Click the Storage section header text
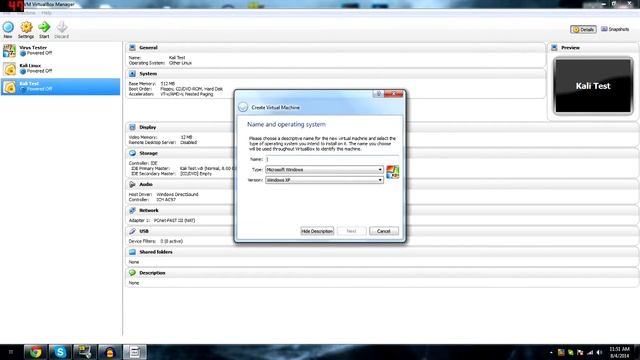640x360 pixels. tap(148, 153)
